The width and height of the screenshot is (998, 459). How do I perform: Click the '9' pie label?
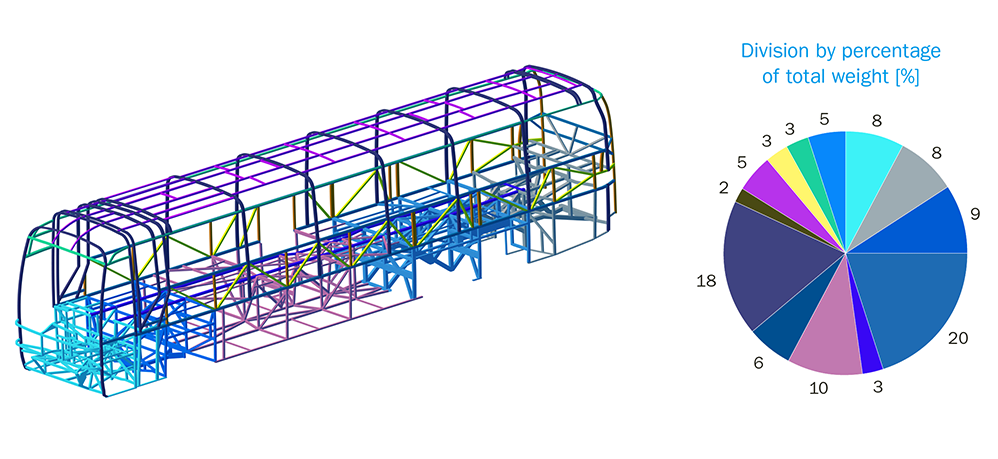[975, 215]
